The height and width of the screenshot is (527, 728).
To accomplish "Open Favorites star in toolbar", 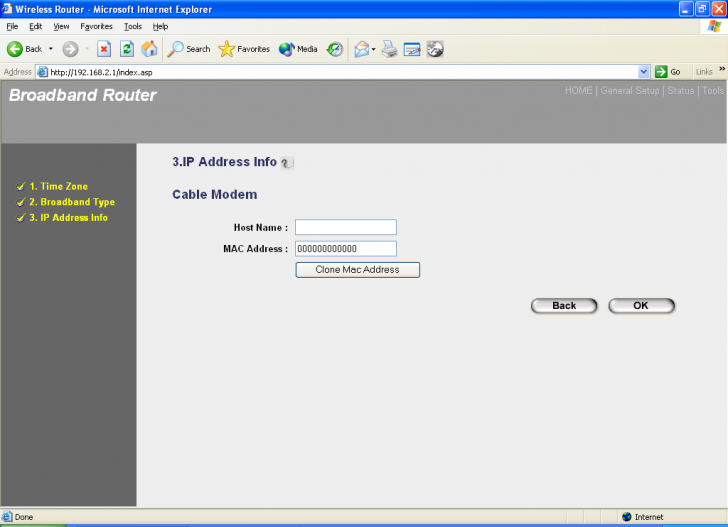I will (x=243, y=48).
